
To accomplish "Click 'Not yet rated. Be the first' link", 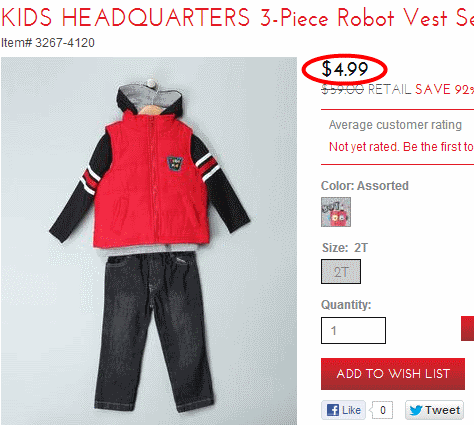I will coord(401,147).
